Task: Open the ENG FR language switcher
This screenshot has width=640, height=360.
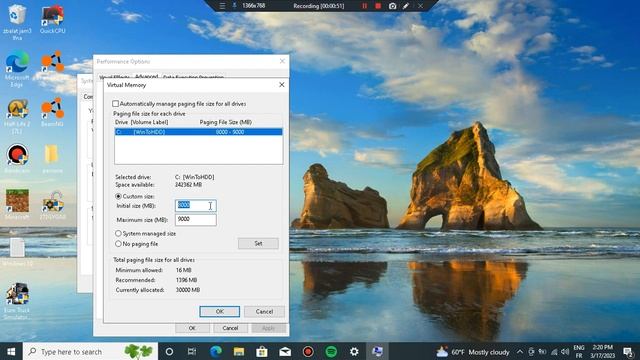Action: pos(579,351)
